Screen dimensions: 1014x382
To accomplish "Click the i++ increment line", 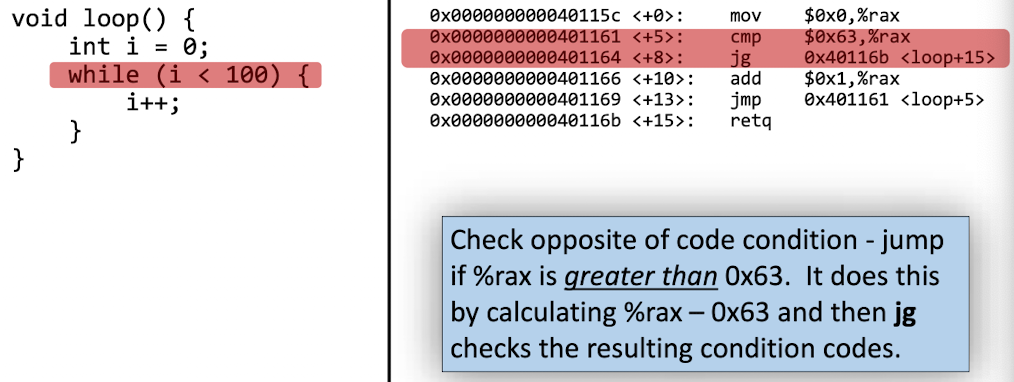I will pyautogui.click(x=153, y=103).
